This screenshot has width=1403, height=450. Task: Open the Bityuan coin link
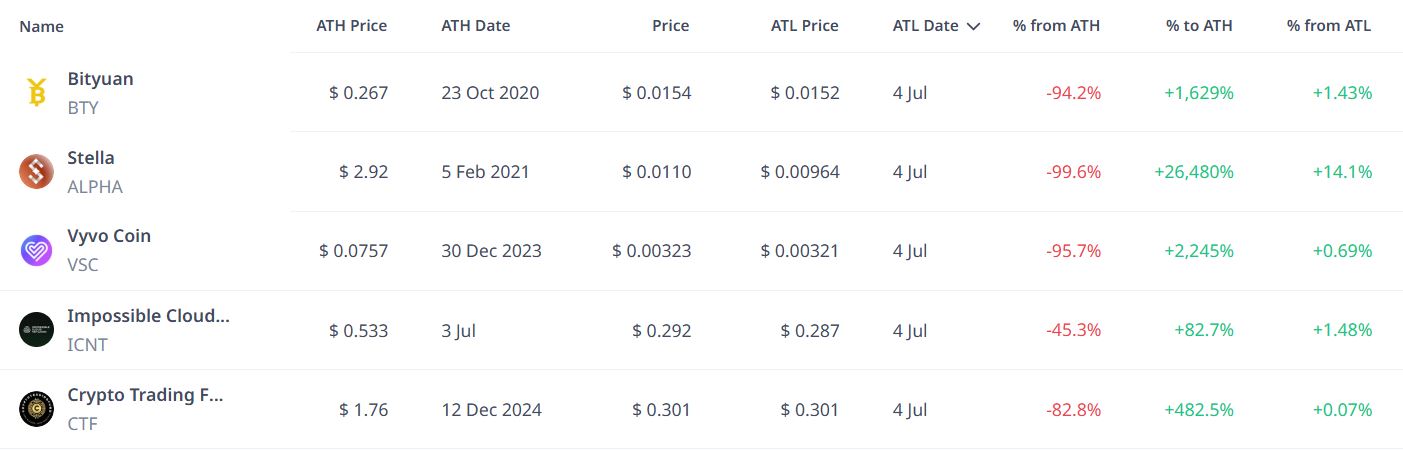100,79
